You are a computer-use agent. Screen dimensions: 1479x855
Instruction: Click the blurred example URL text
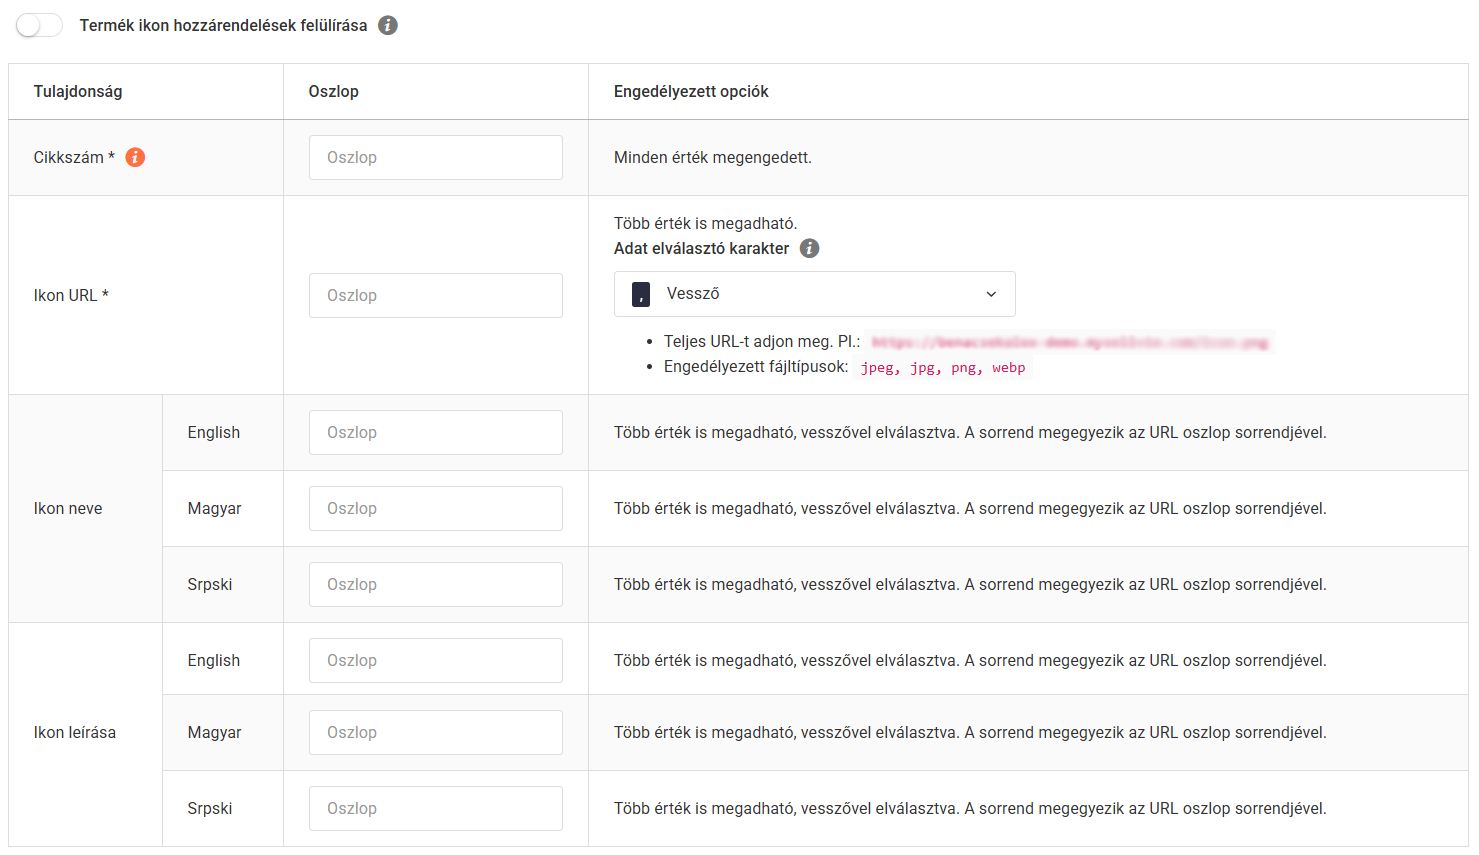[1070, 342]
